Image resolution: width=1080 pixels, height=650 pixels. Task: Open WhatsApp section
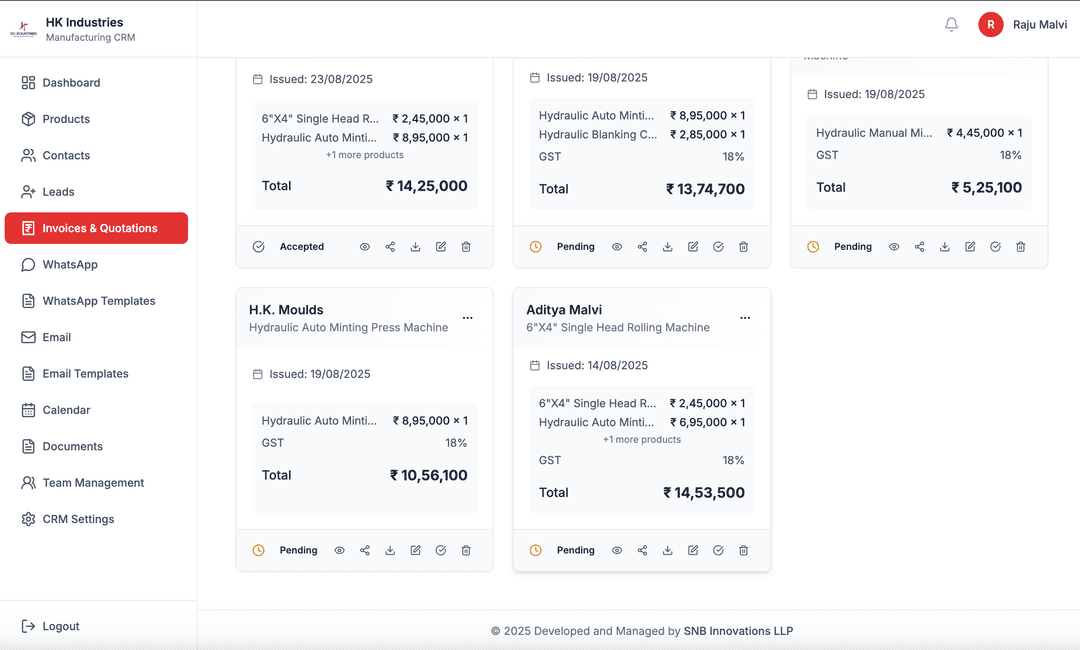[x=96, y=264]
